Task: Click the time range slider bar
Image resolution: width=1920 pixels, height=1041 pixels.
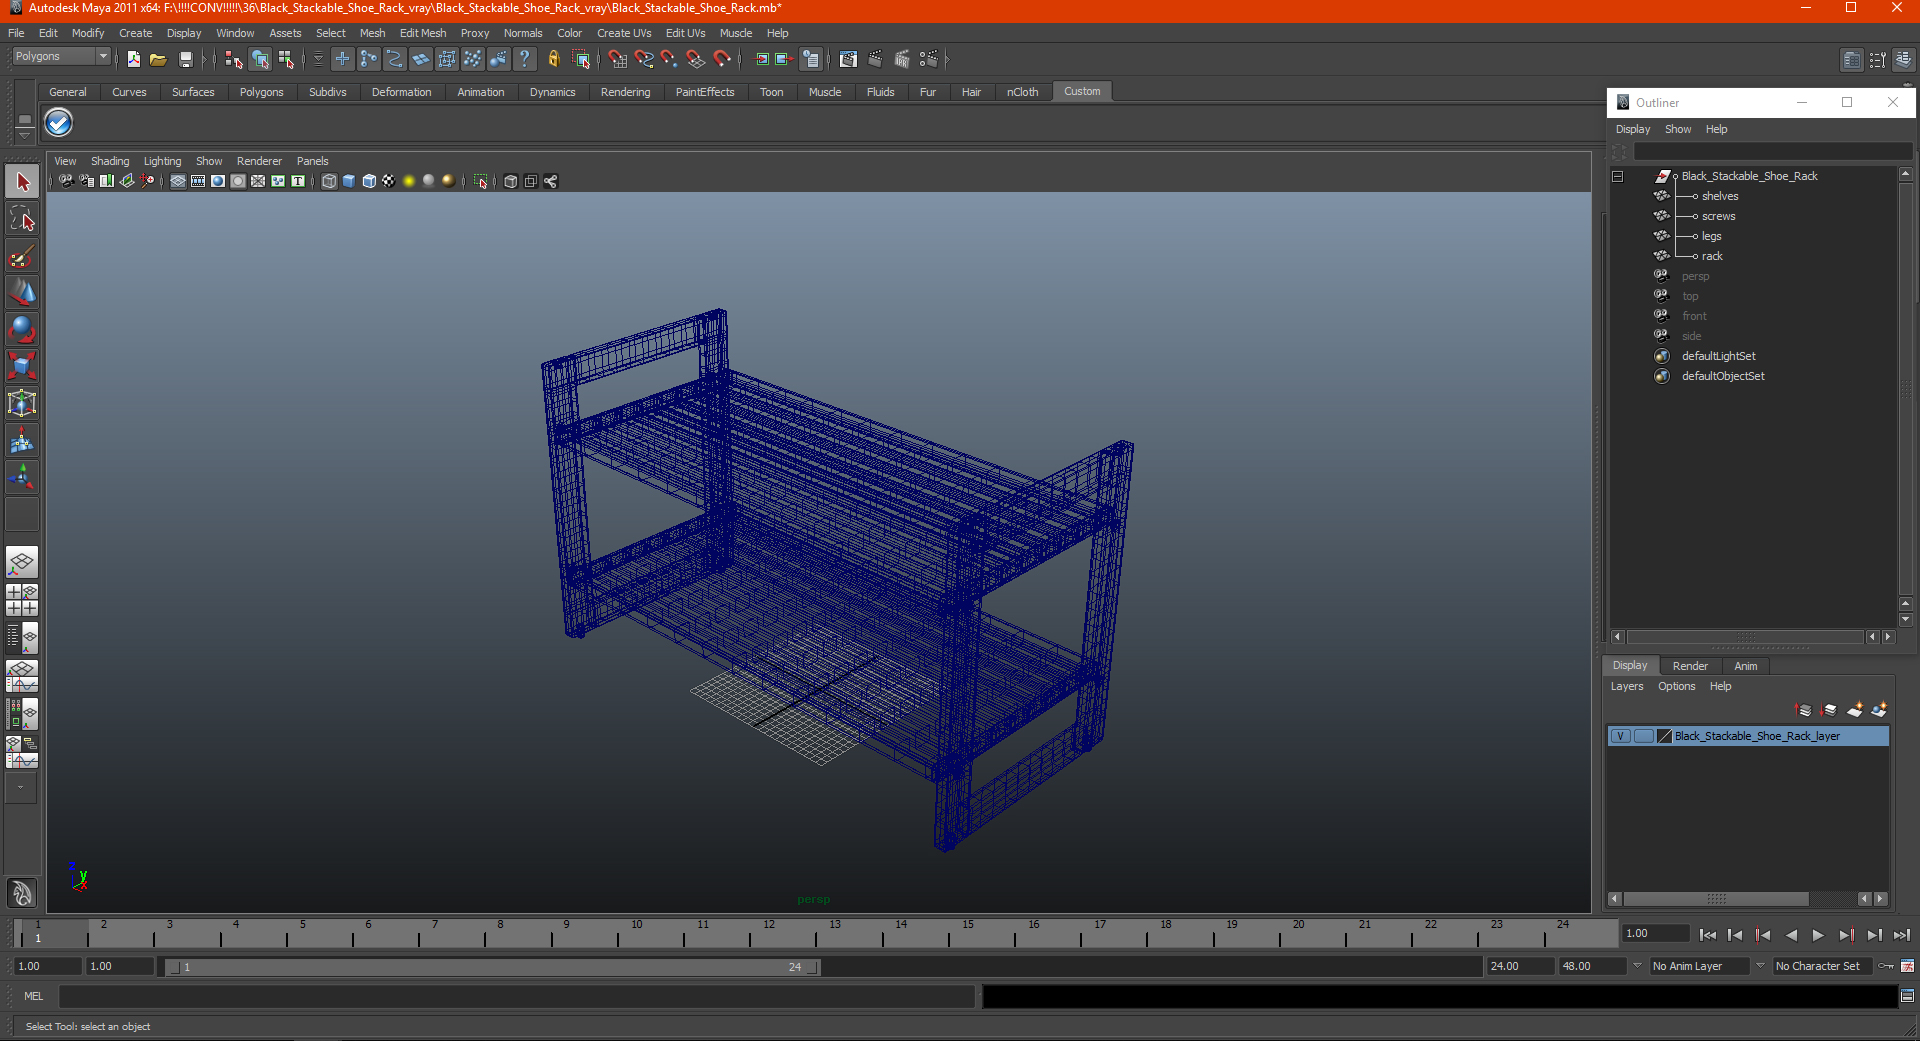Action: 492,967
